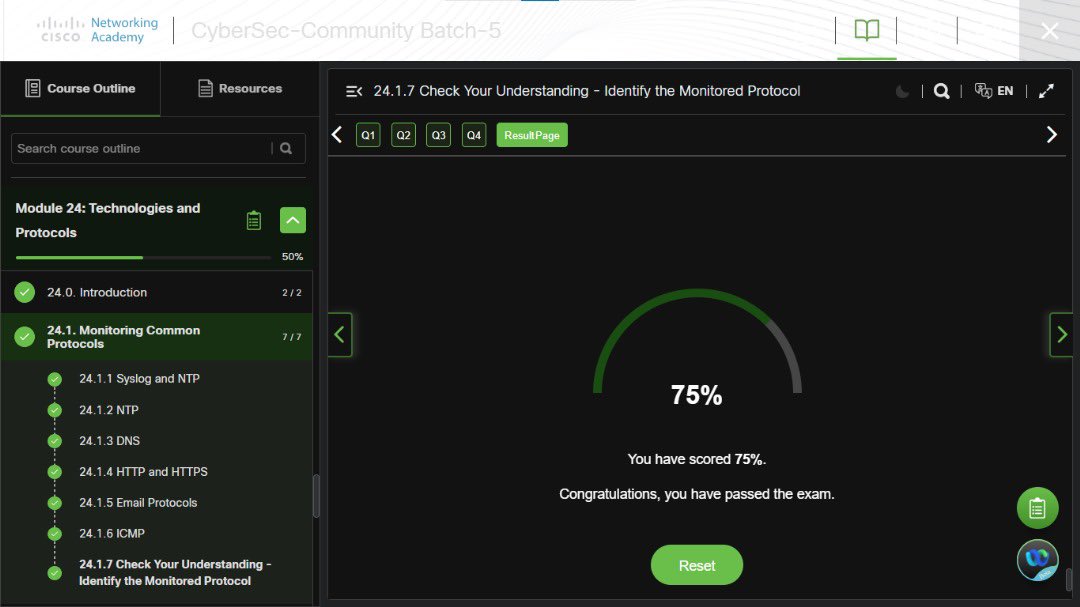Select the ResultPage tab

pyautogui.click(x=532, y=135)
